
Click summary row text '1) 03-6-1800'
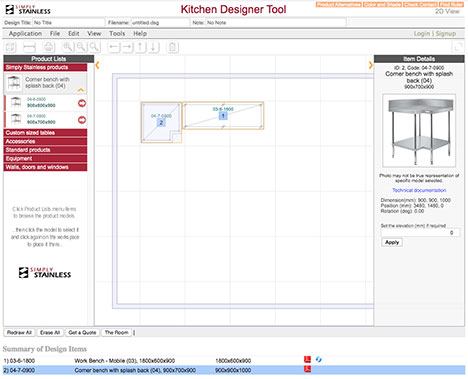tap(19, 361)
